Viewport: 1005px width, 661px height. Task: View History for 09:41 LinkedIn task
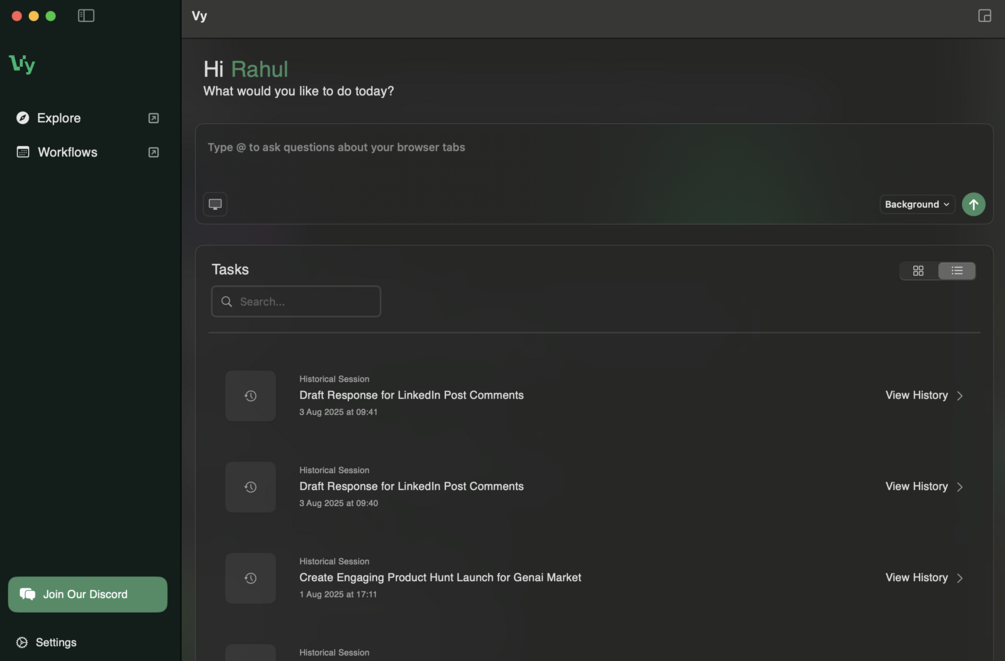point(917,396)
